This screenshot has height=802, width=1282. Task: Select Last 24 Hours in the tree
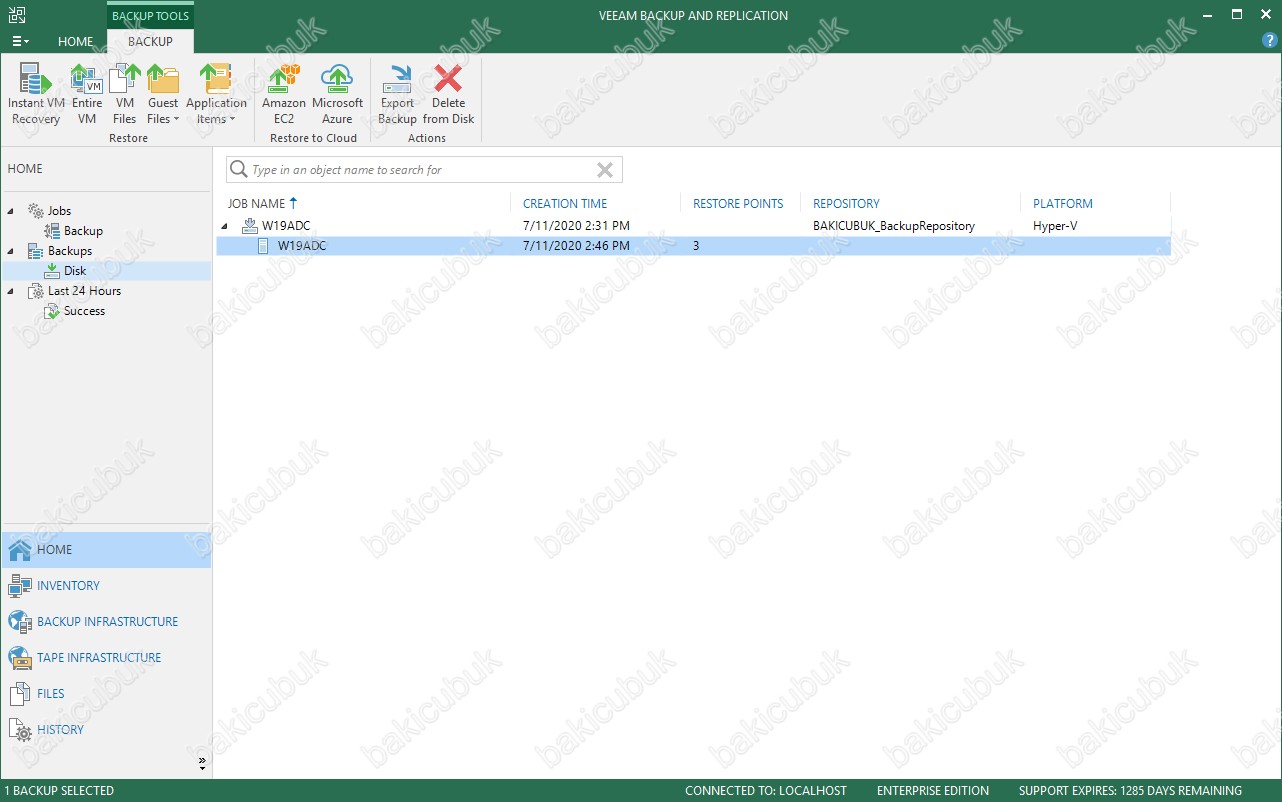84,291
